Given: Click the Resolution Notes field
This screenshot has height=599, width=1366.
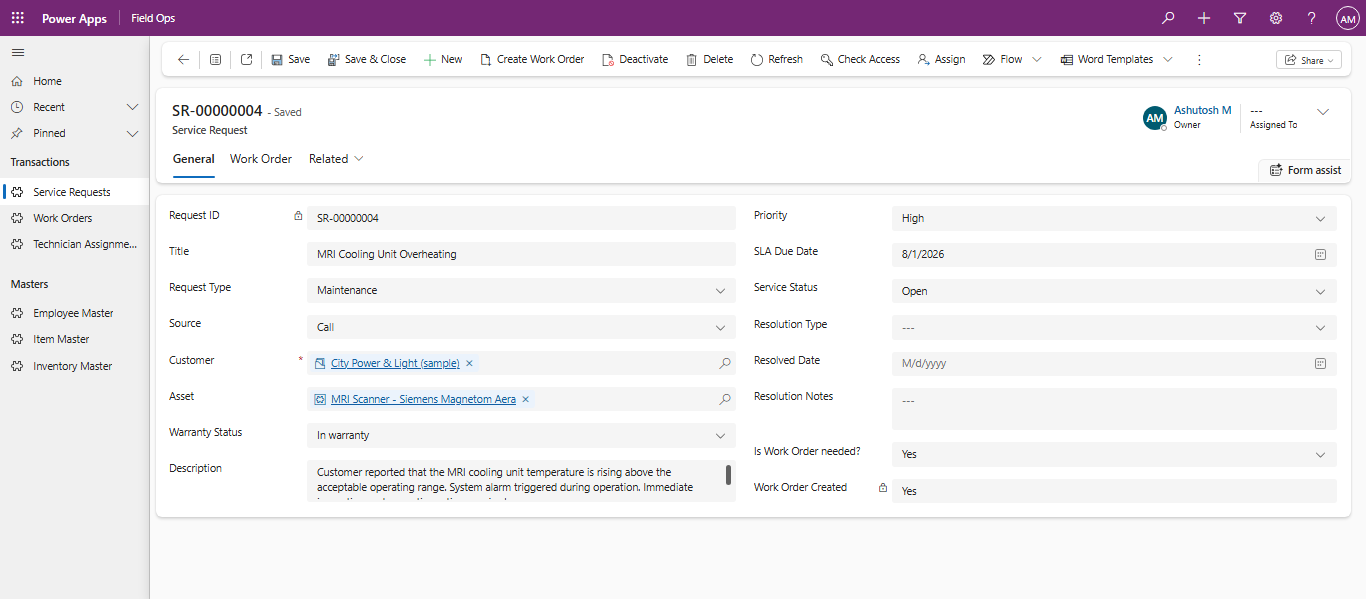Looking at the screenshot, I should point(1114,409).
